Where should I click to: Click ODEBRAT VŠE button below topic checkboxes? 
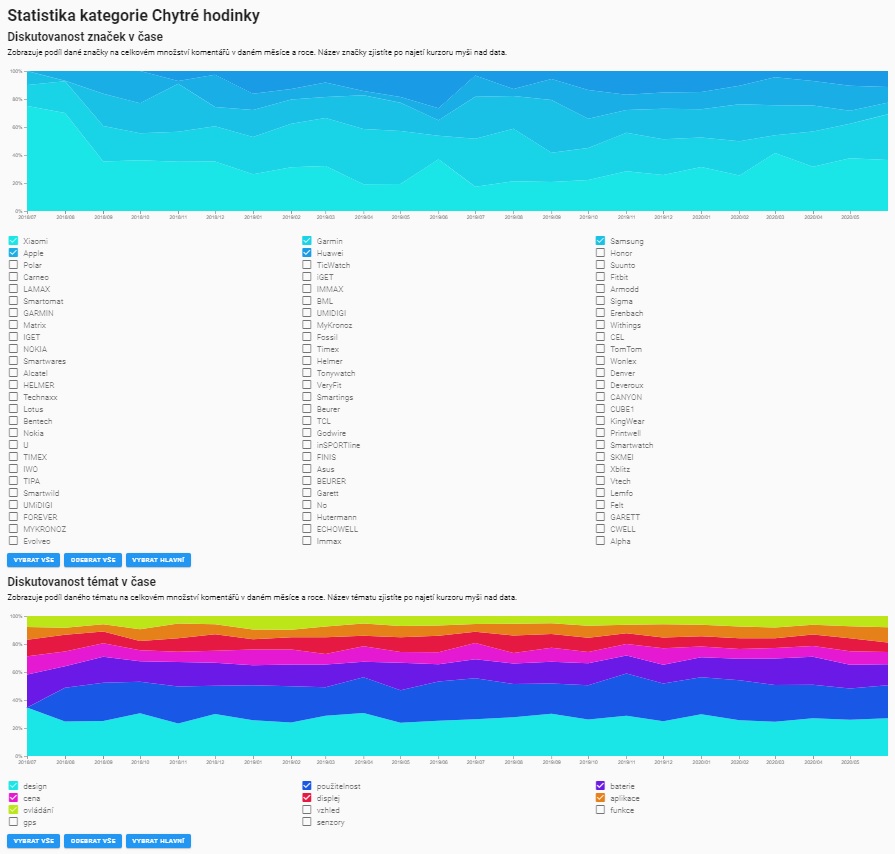tap(93, 841)
